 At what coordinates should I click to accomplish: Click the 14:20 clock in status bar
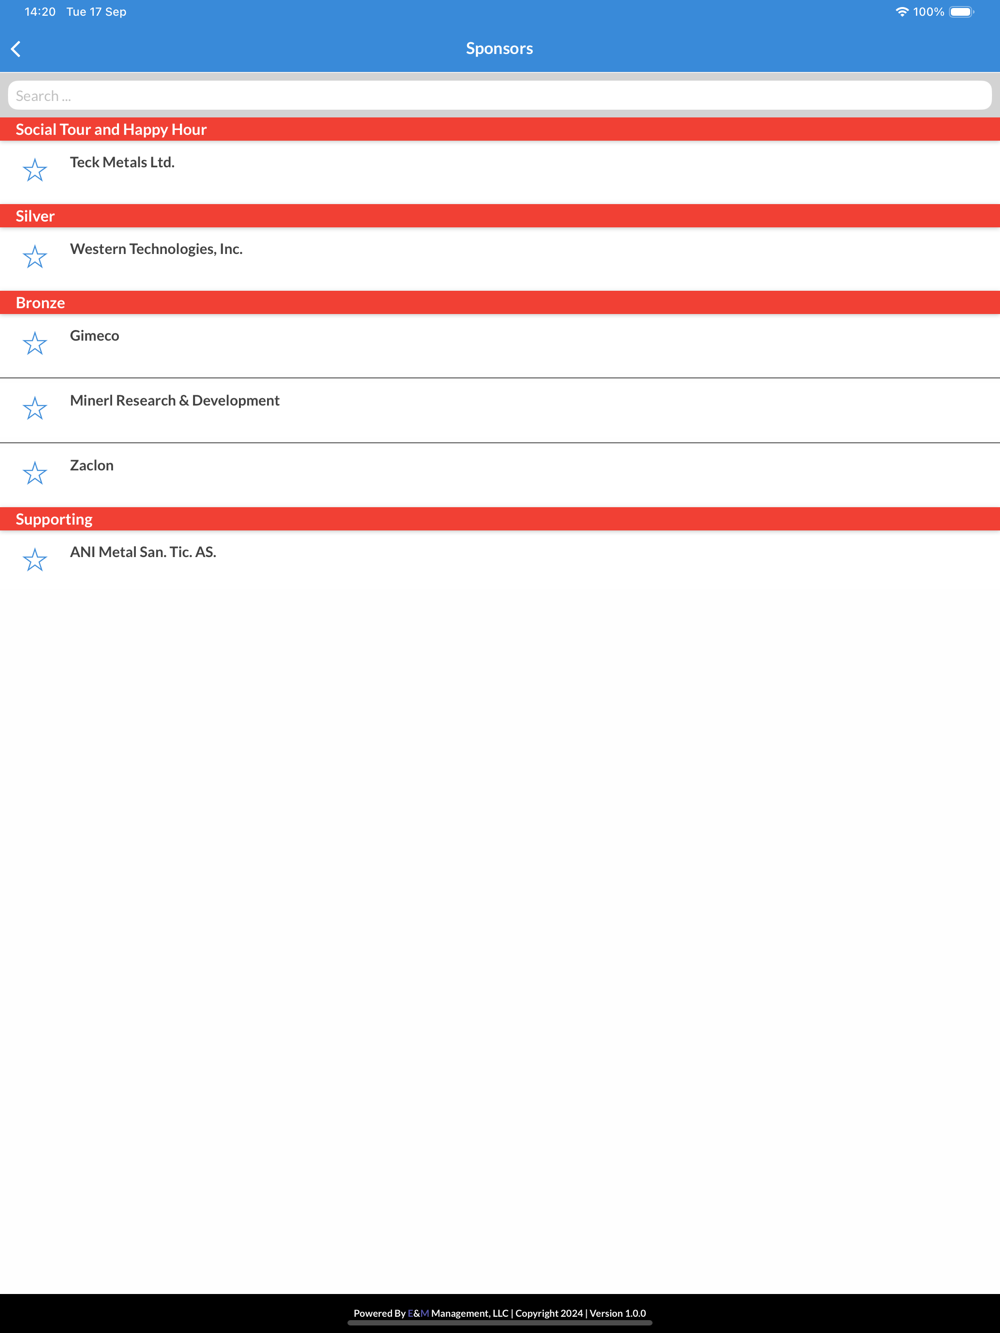coord(40,12)
